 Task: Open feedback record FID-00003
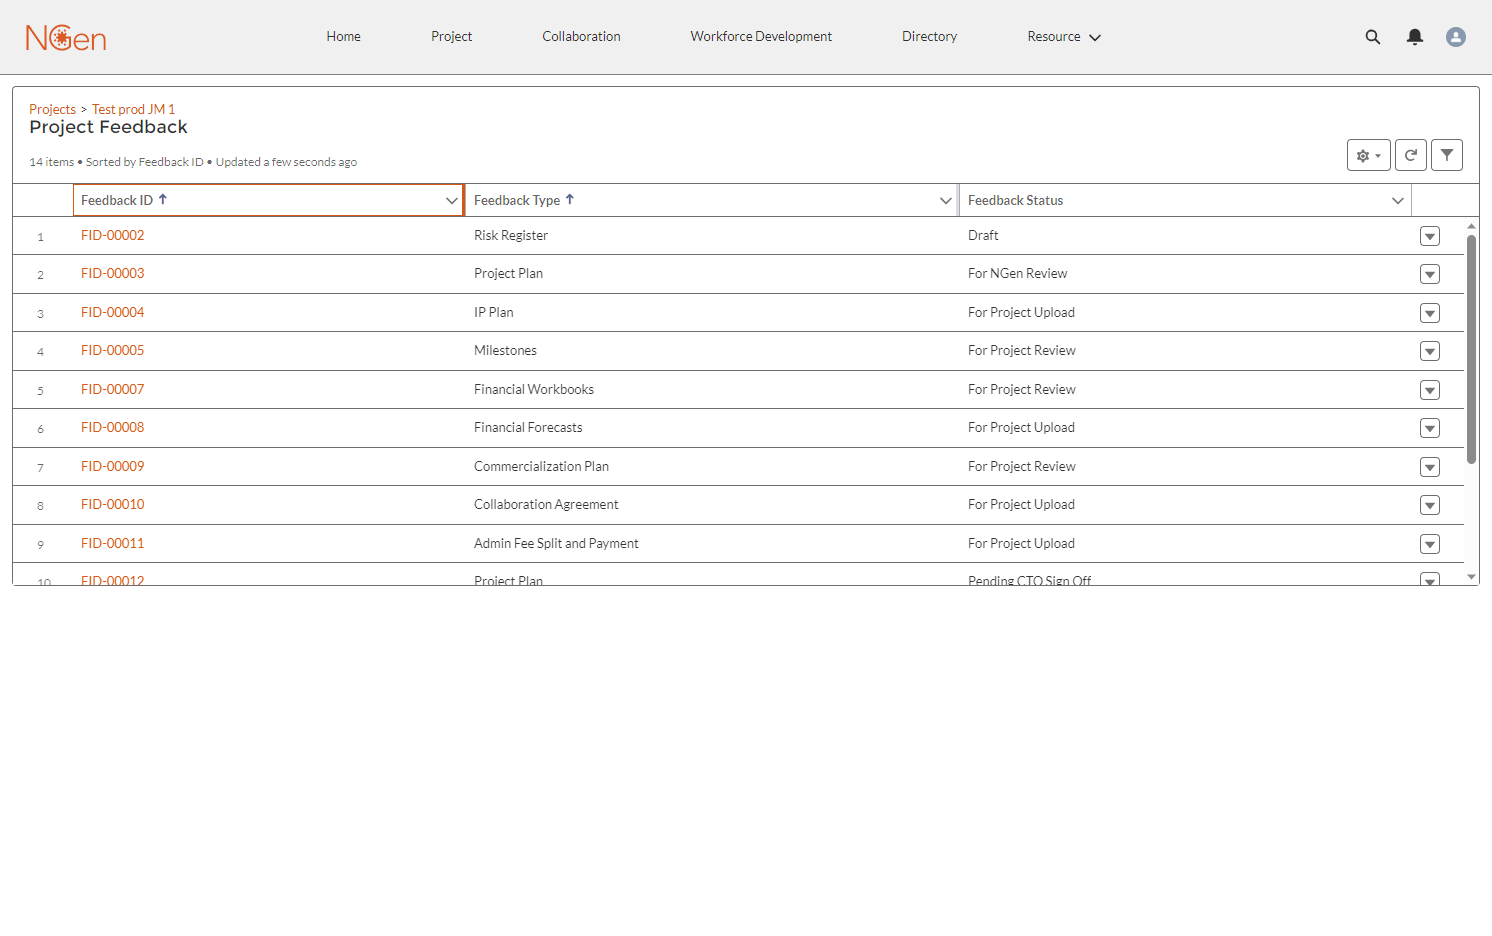[x=112, y=274]
